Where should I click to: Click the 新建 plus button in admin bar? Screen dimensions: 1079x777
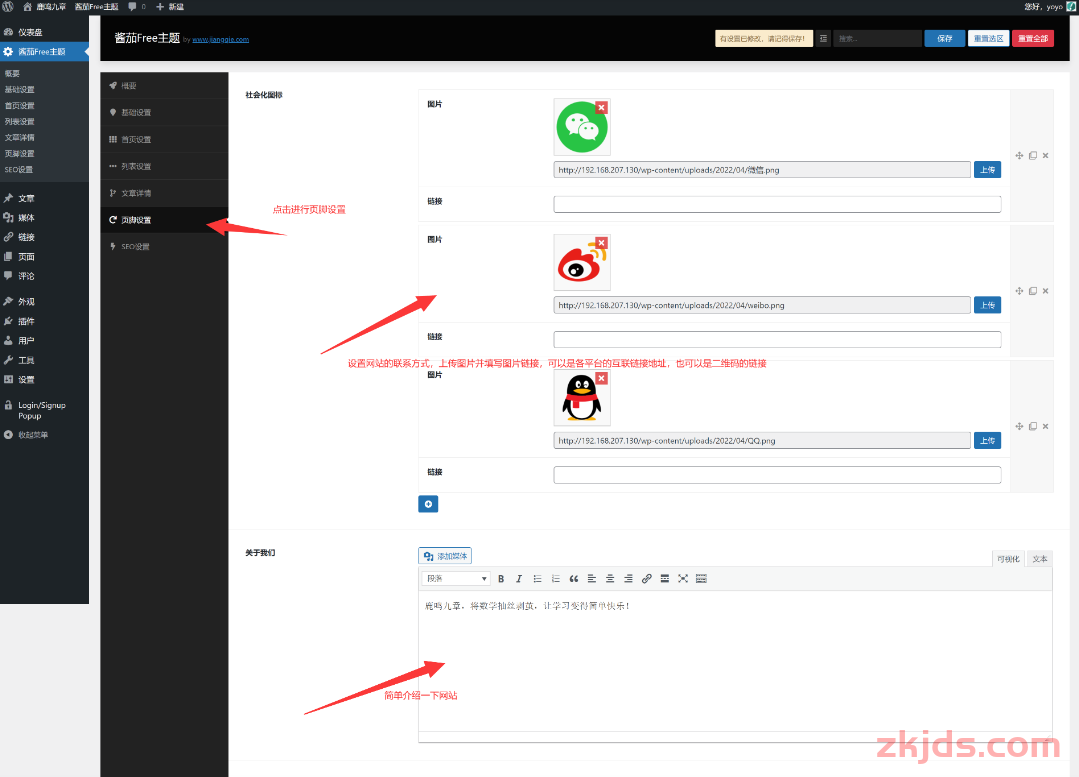[x=170, y=6]
